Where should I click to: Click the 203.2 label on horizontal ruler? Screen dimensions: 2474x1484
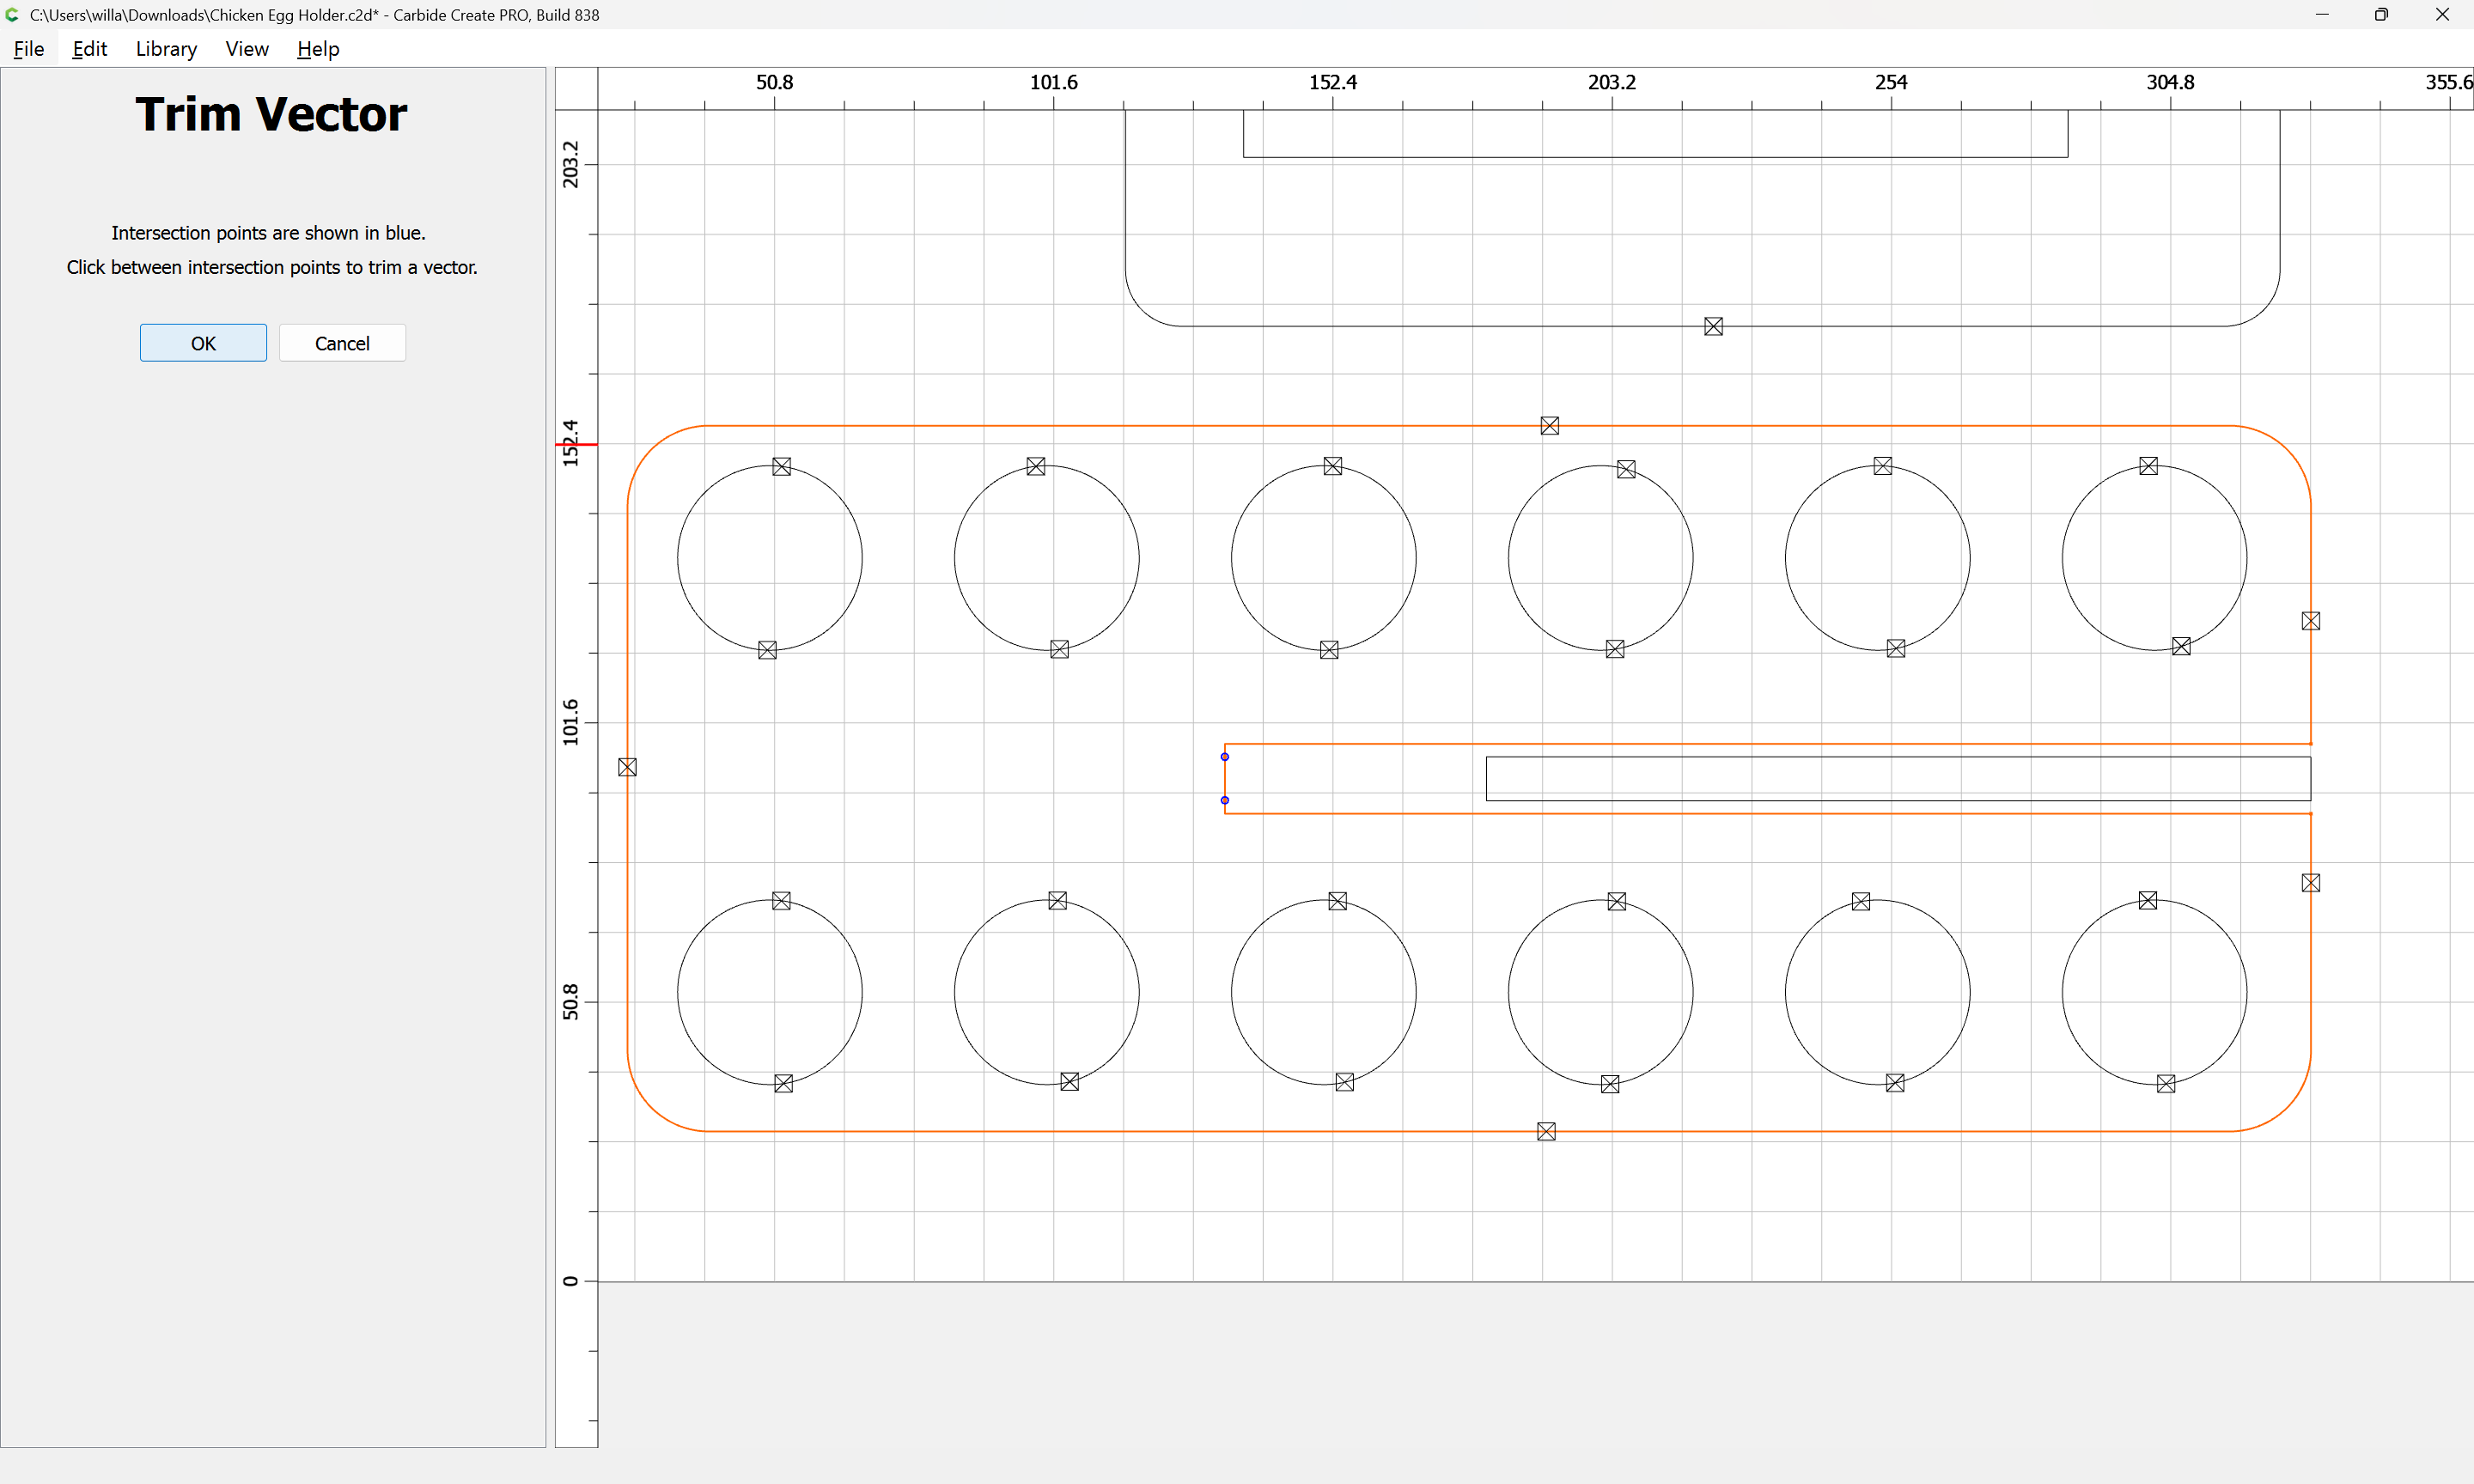tap(1611, 82)
